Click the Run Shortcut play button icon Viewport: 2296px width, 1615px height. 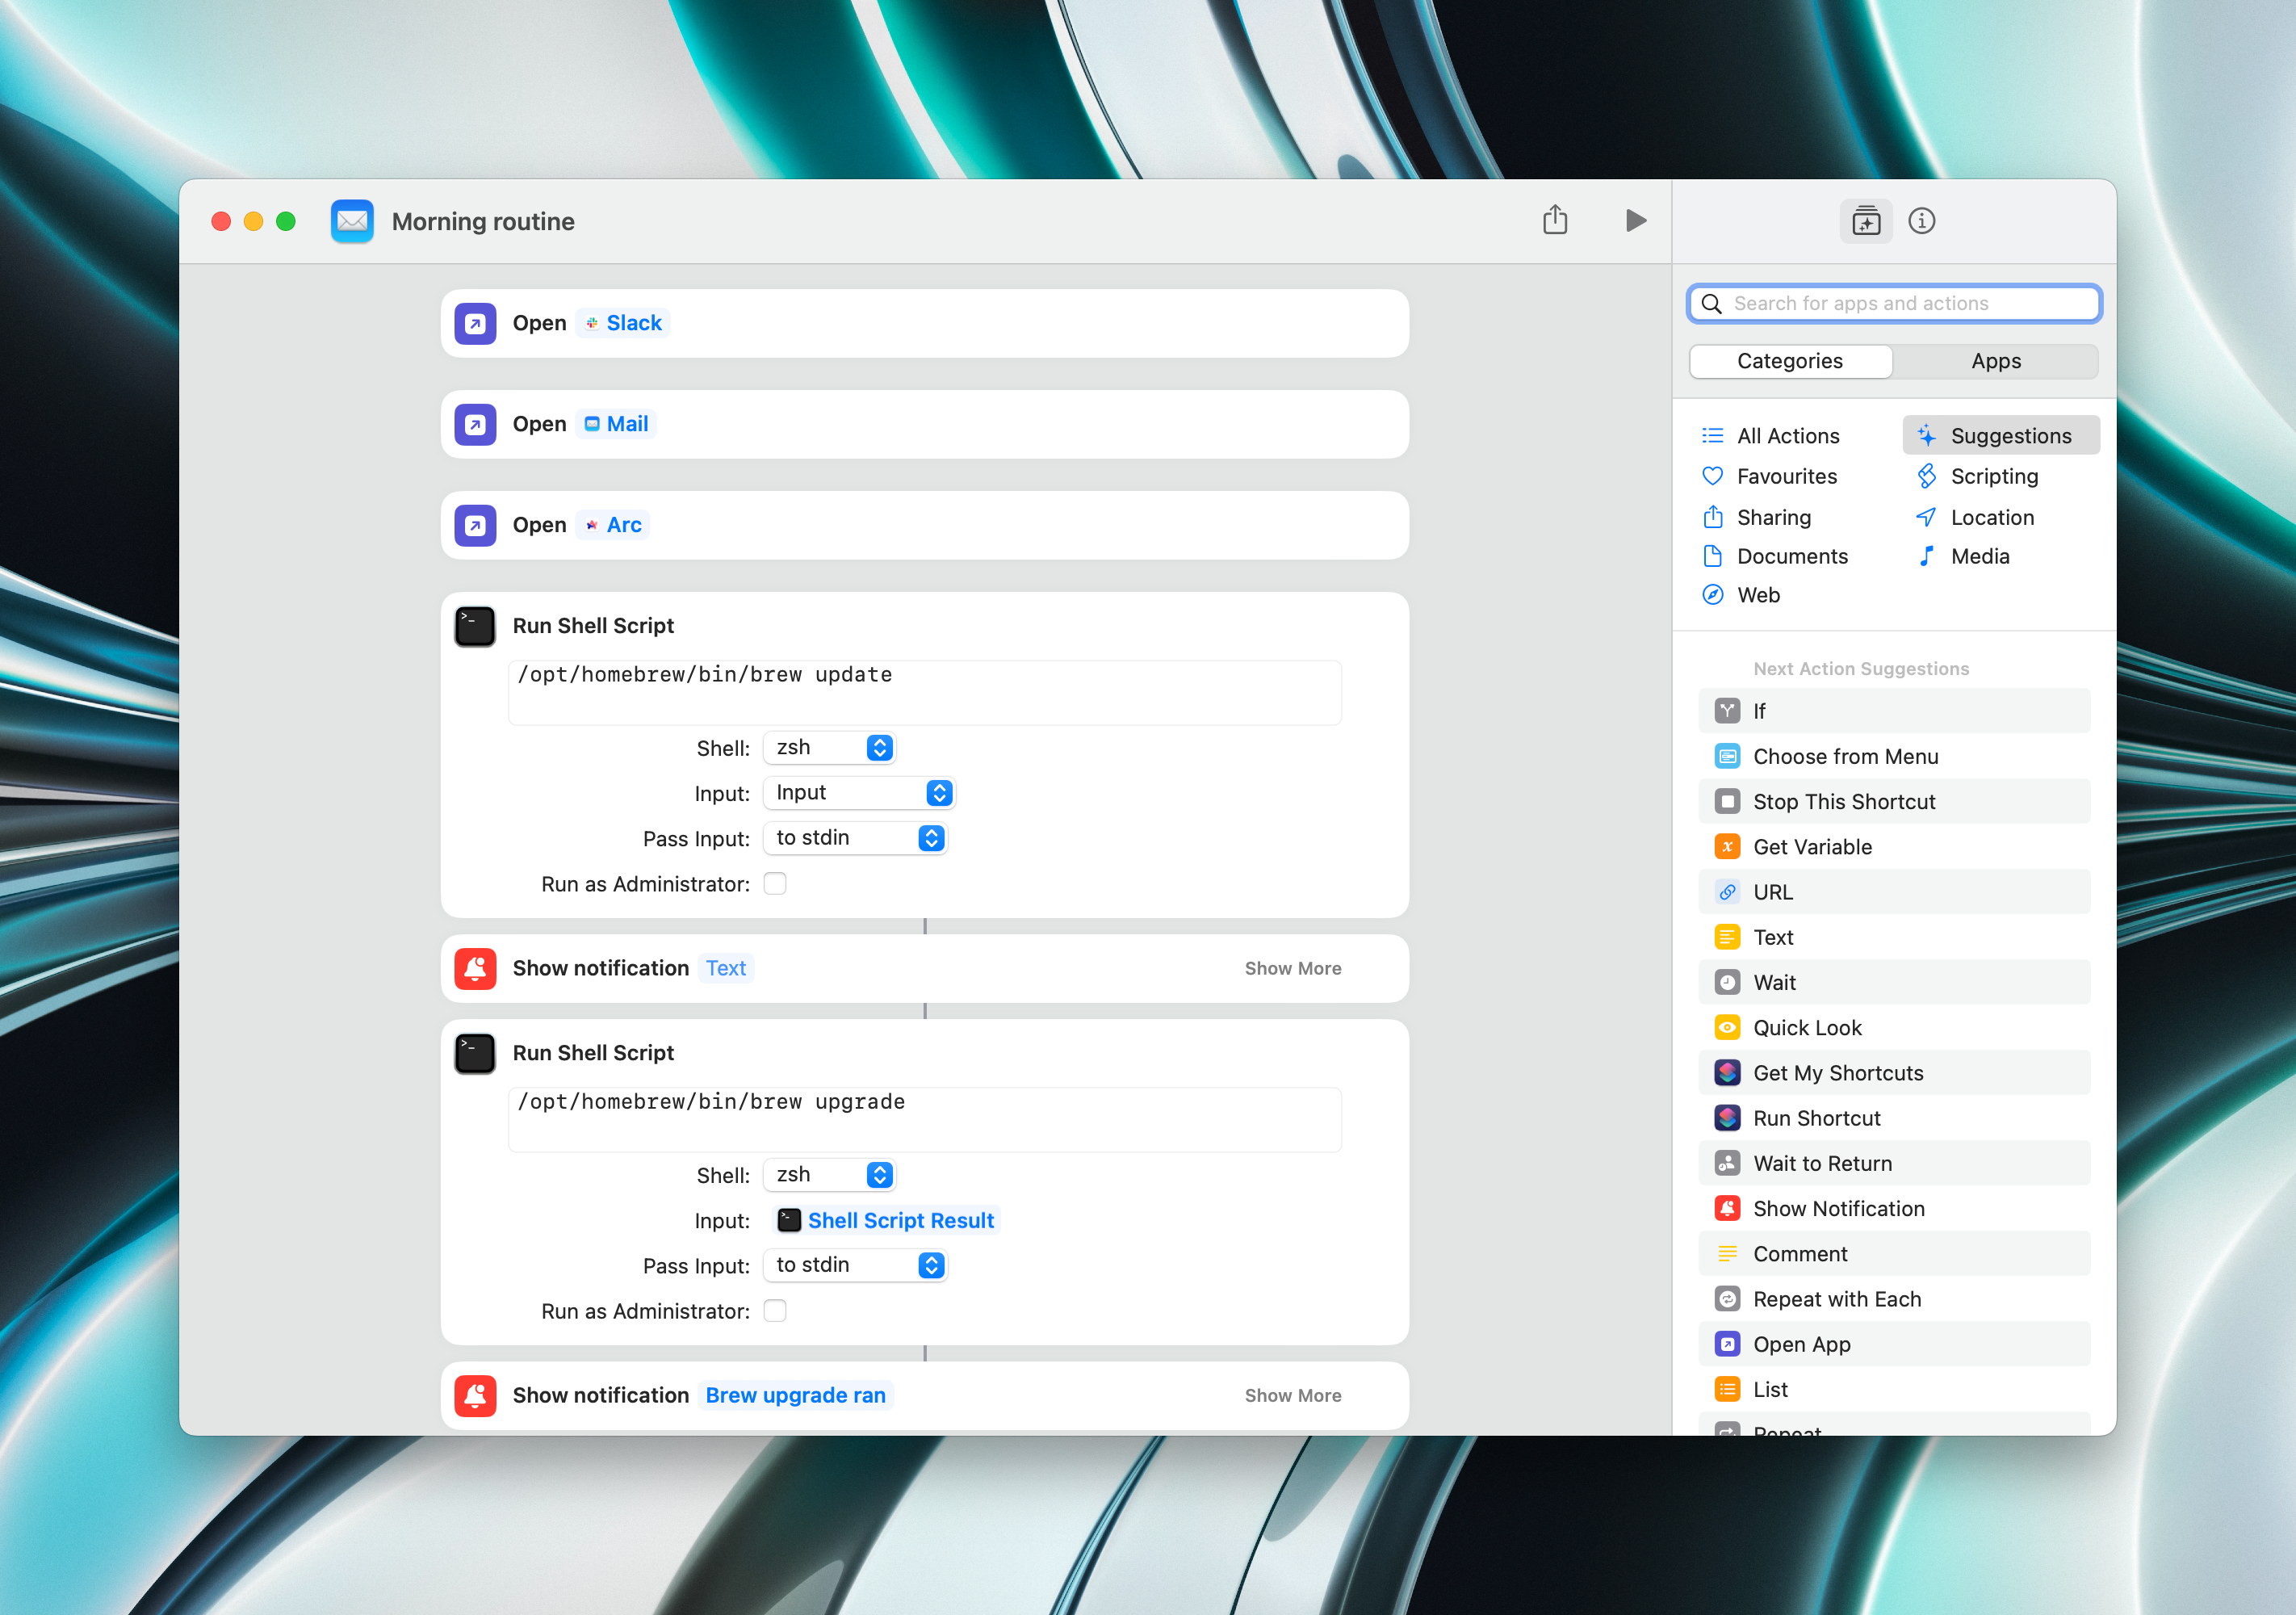coord(1636,220)
